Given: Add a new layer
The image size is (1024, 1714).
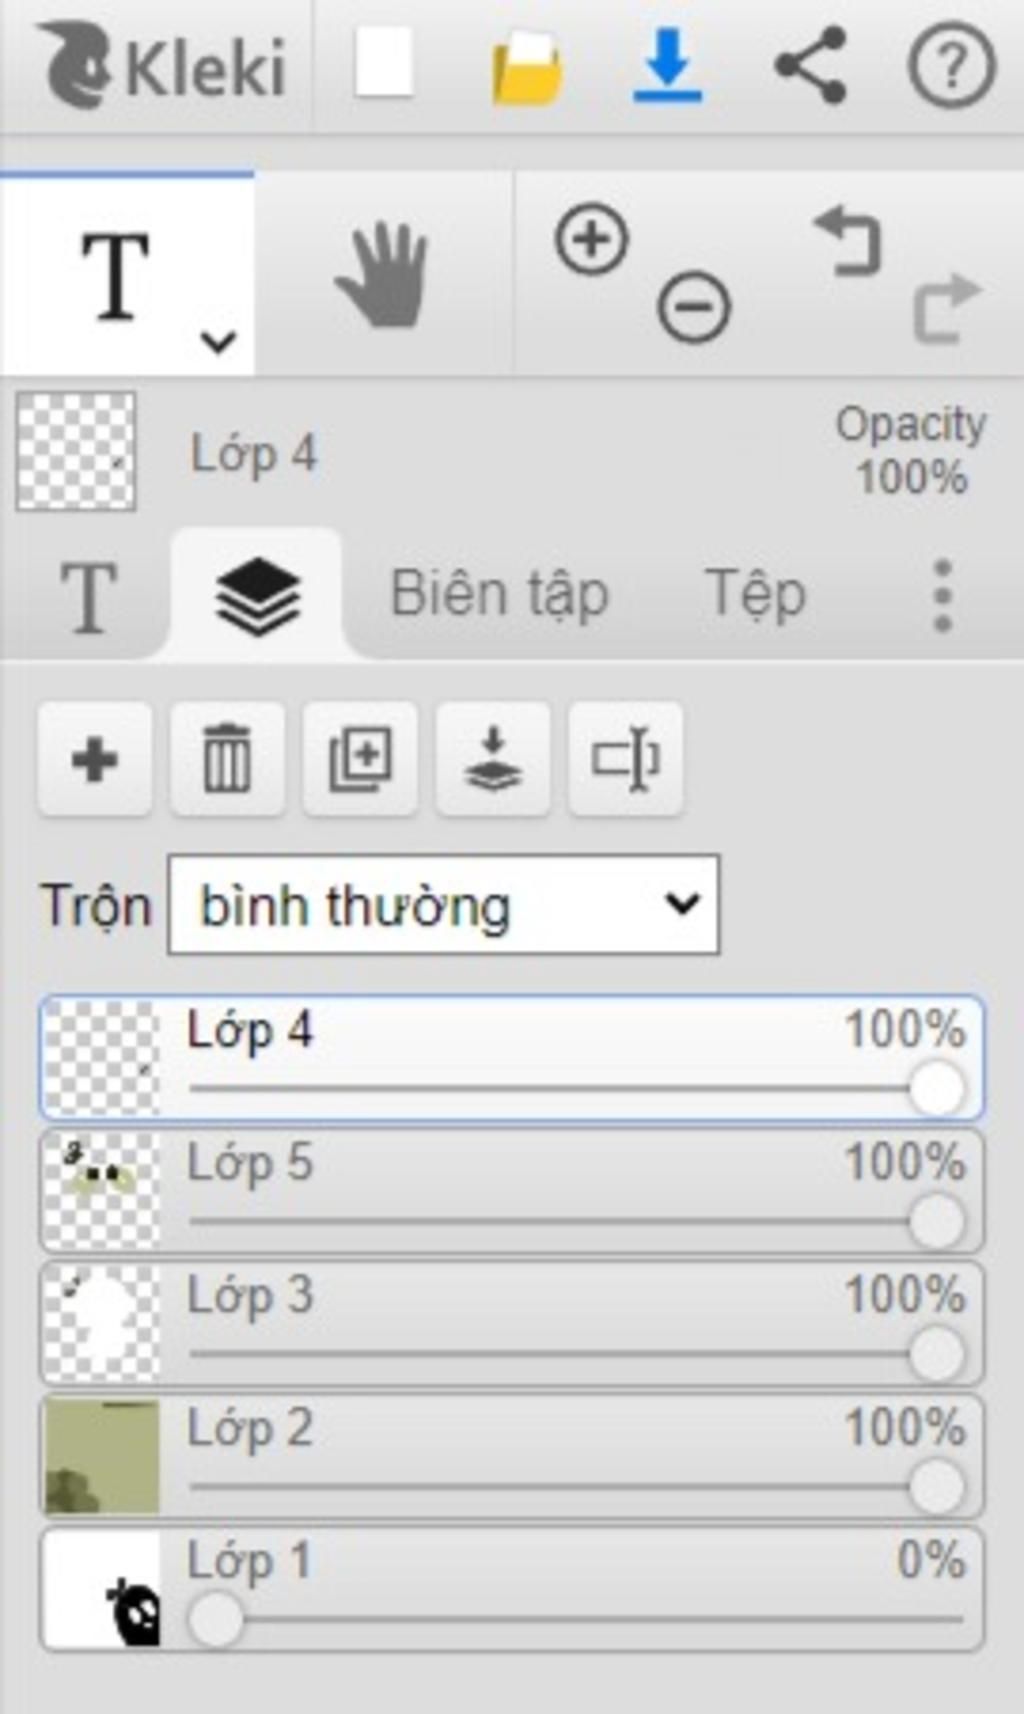Looking at the screenshot, I should (95, 759).
